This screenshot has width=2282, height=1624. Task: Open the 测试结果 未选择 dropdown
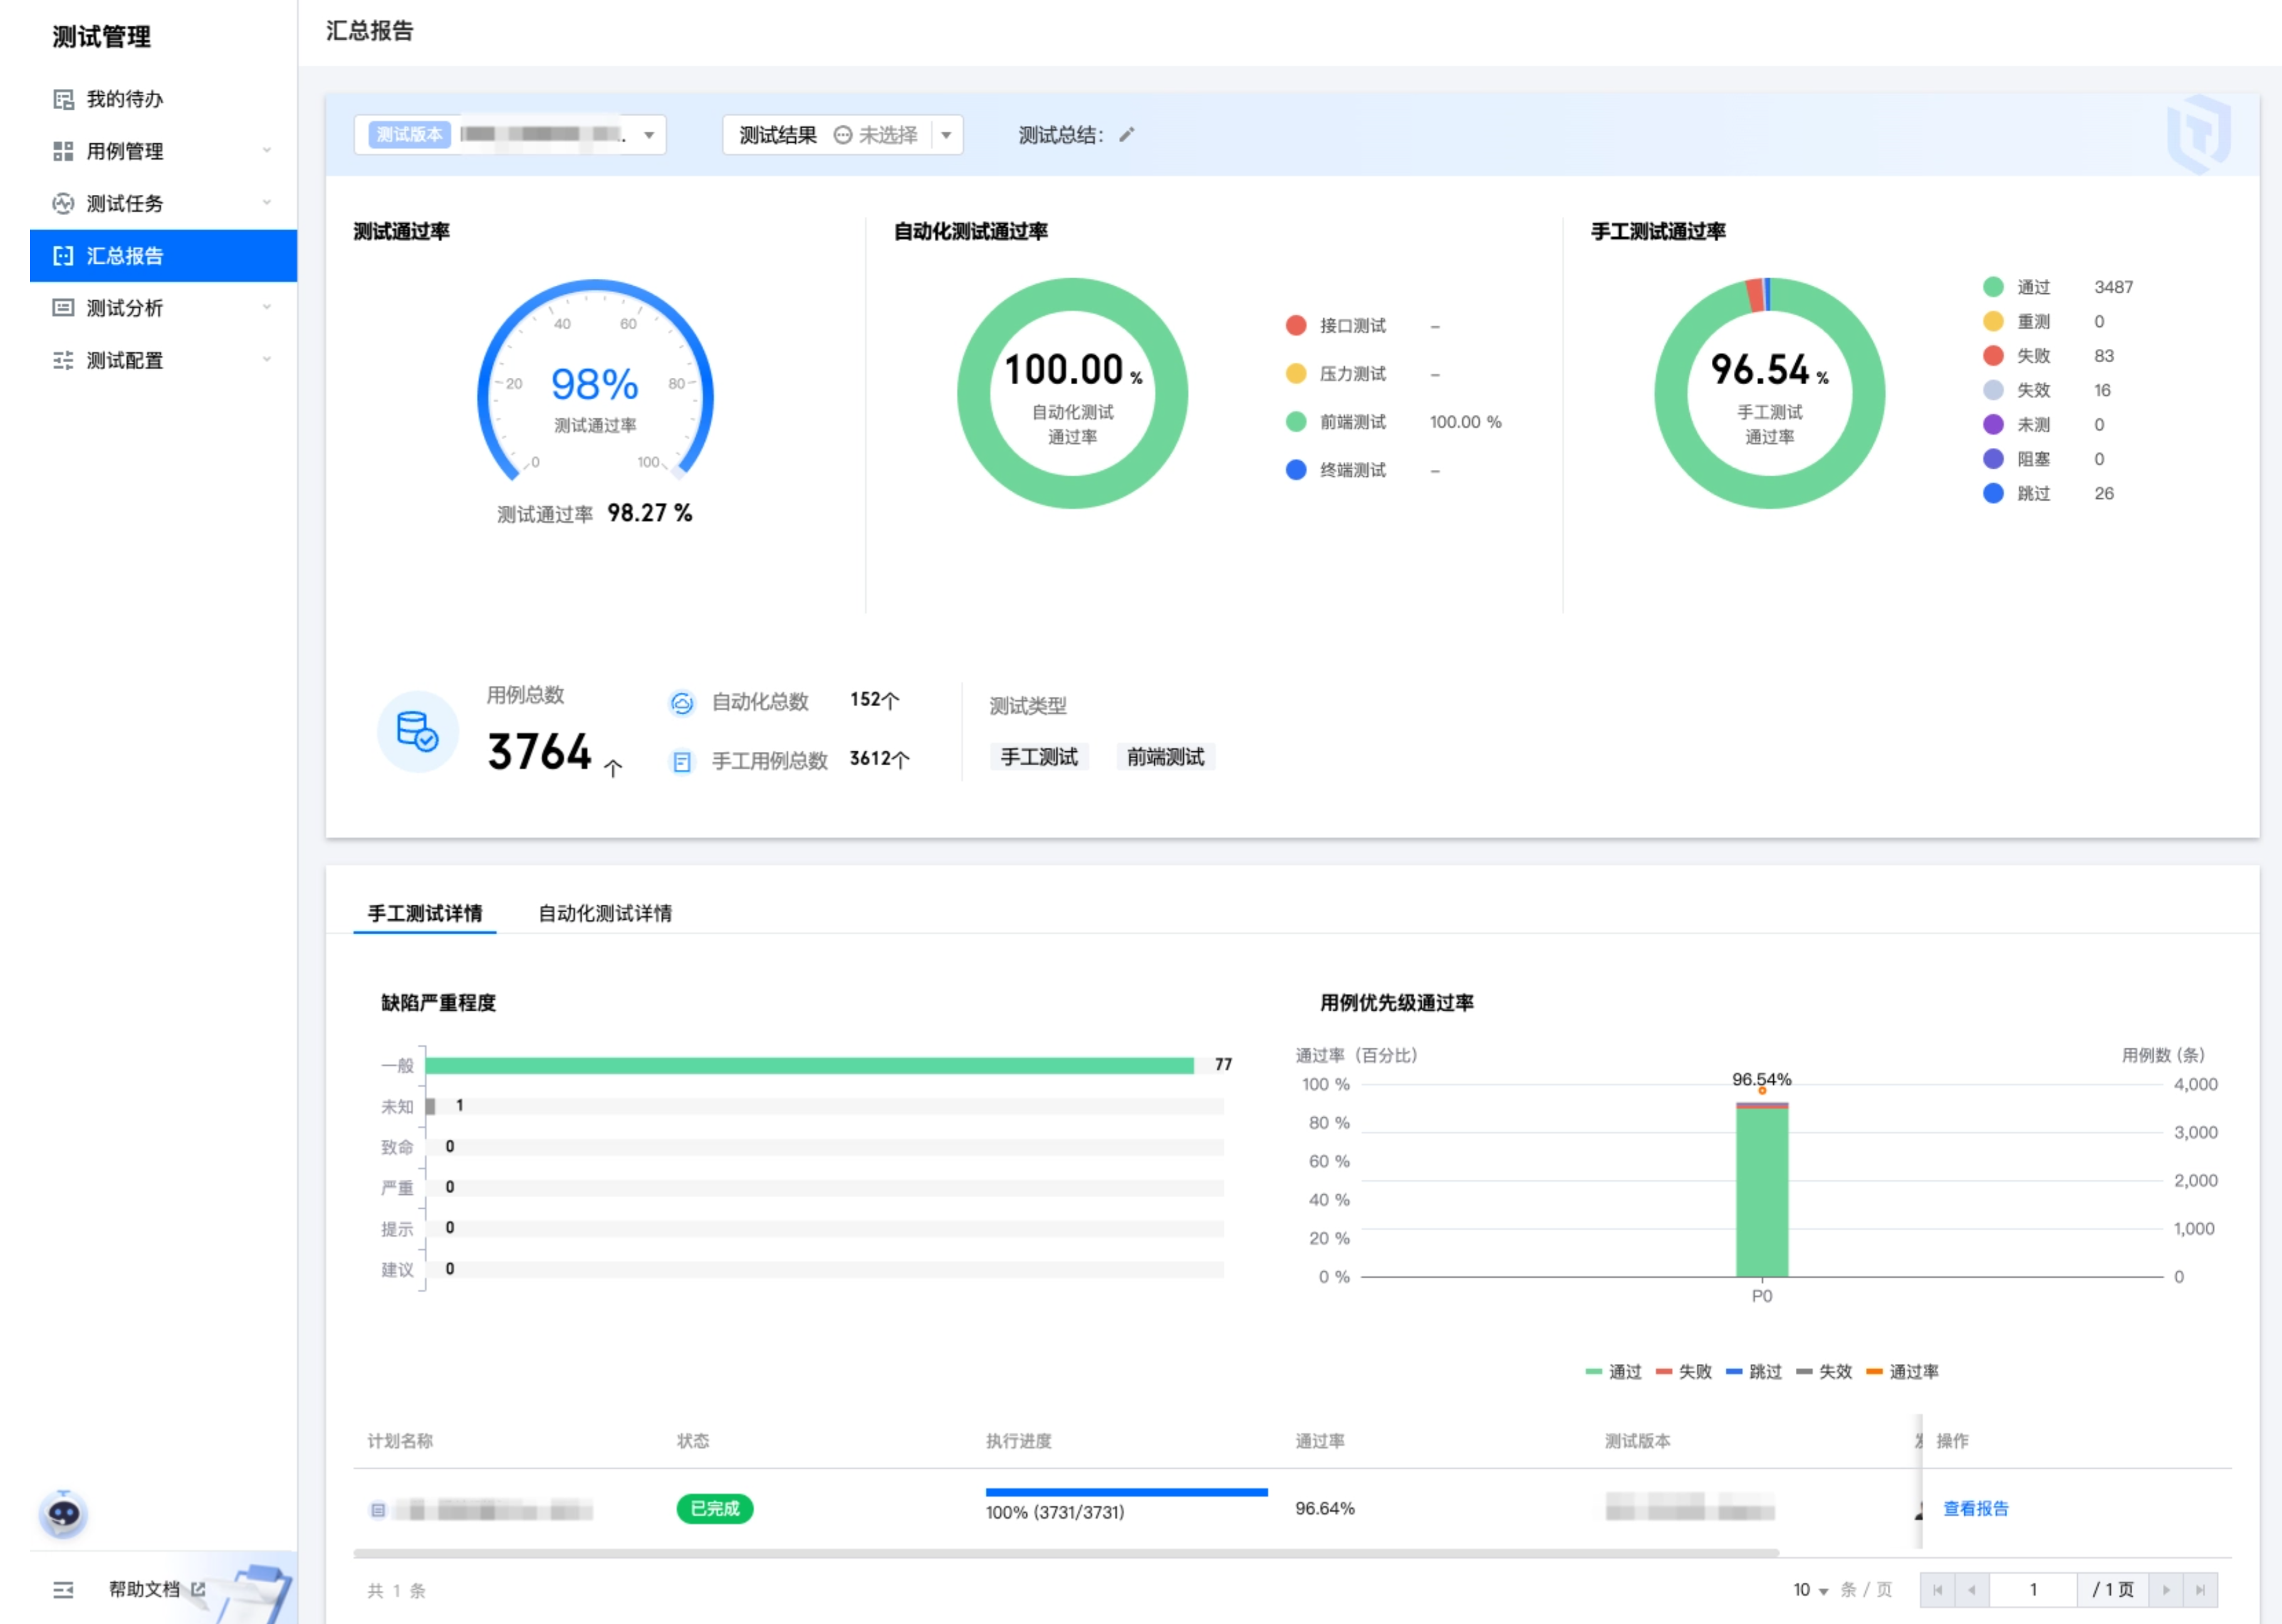click(x=946, y=135)
